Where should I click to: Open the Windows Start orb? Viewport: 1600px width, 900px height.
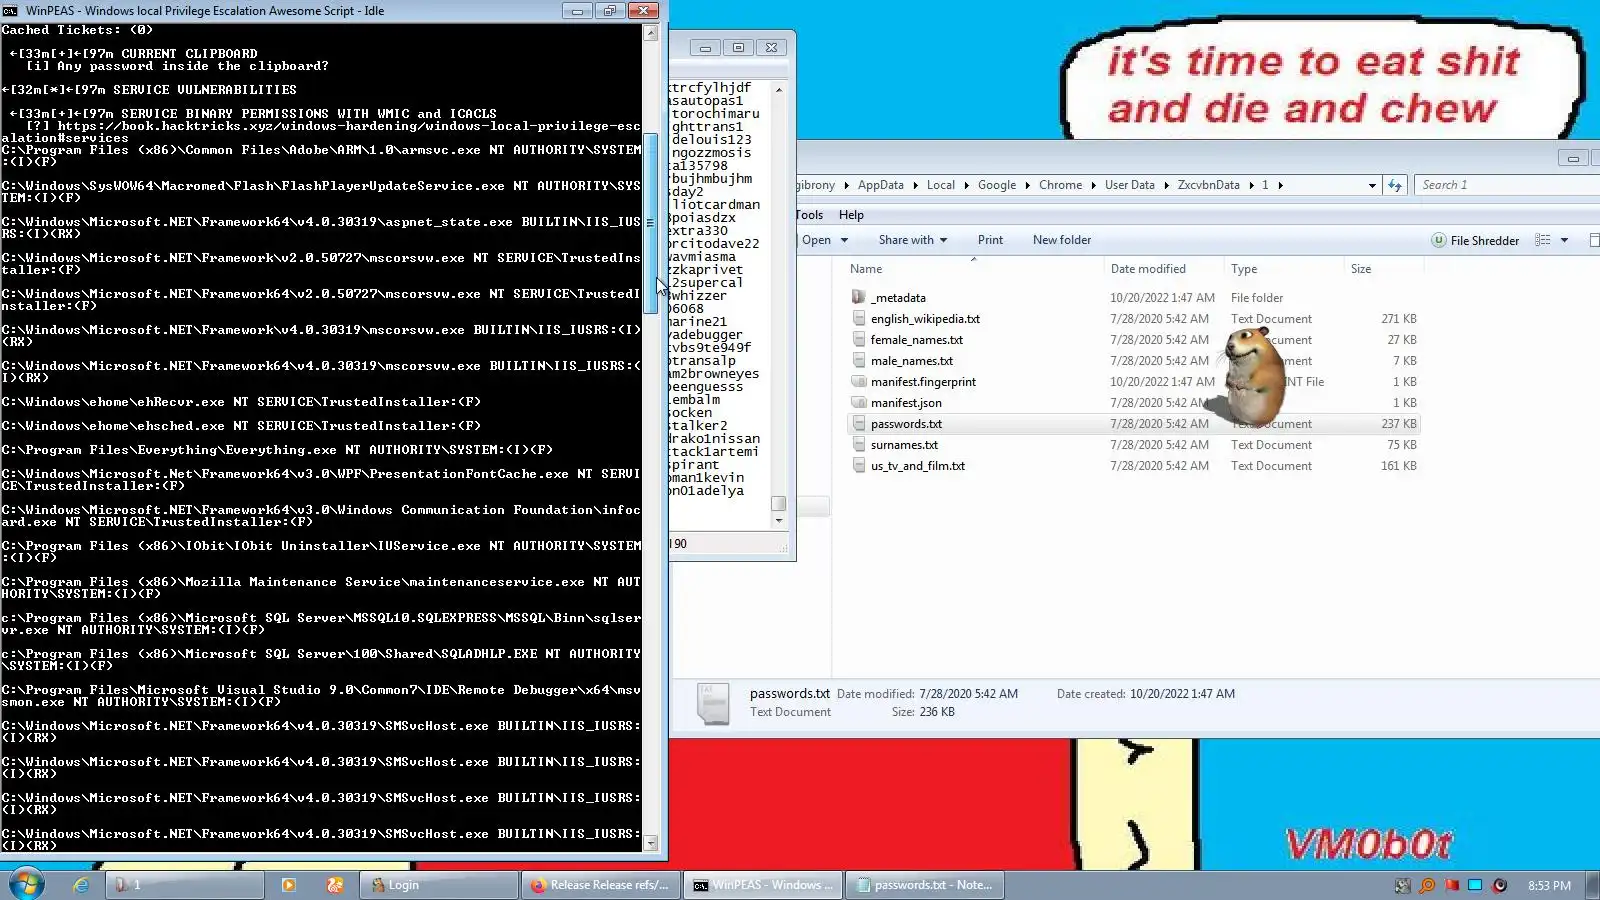point(27,885)
